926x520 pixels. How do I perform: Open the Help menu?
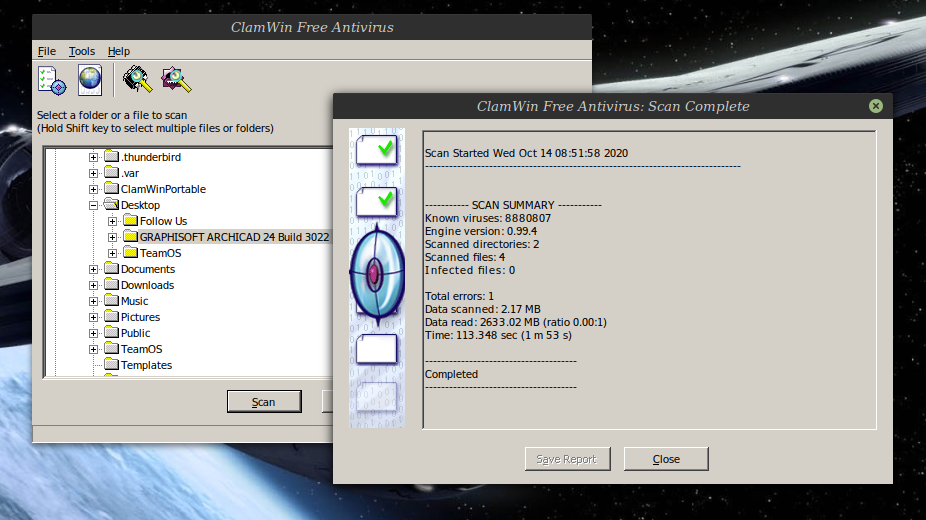click(x=119, y=51)
